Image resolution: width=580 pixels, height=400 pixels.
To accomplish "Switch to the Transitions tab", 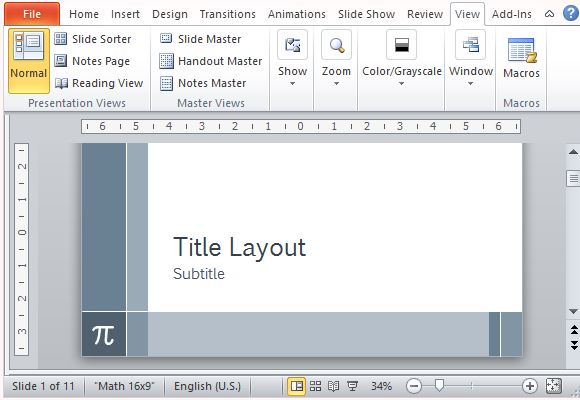I will 227,14.
